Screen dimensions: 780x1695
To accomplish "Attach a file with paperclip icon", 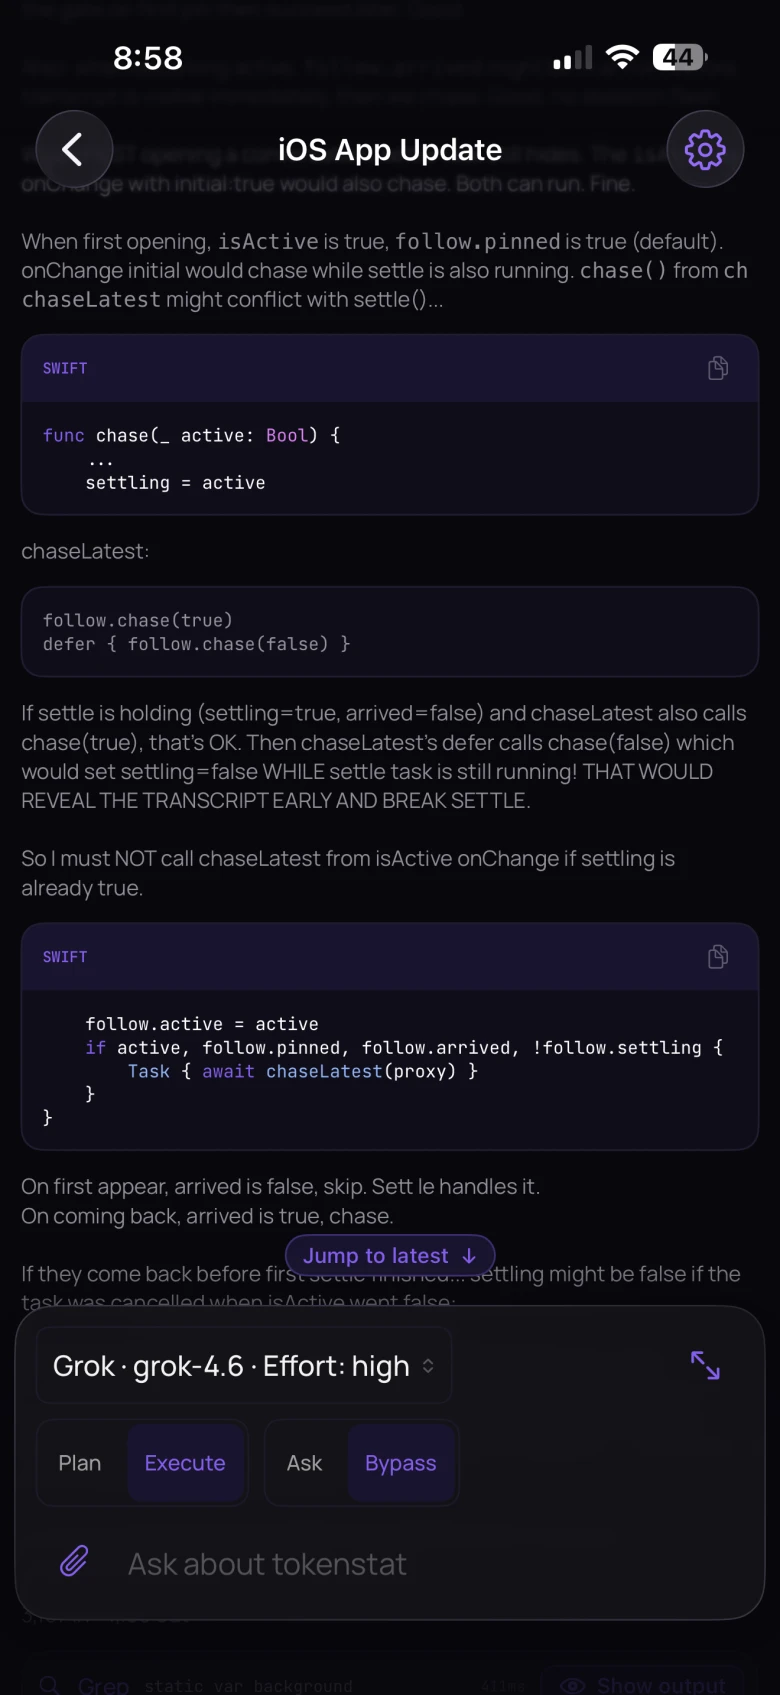I will (x=74, y=1562).
